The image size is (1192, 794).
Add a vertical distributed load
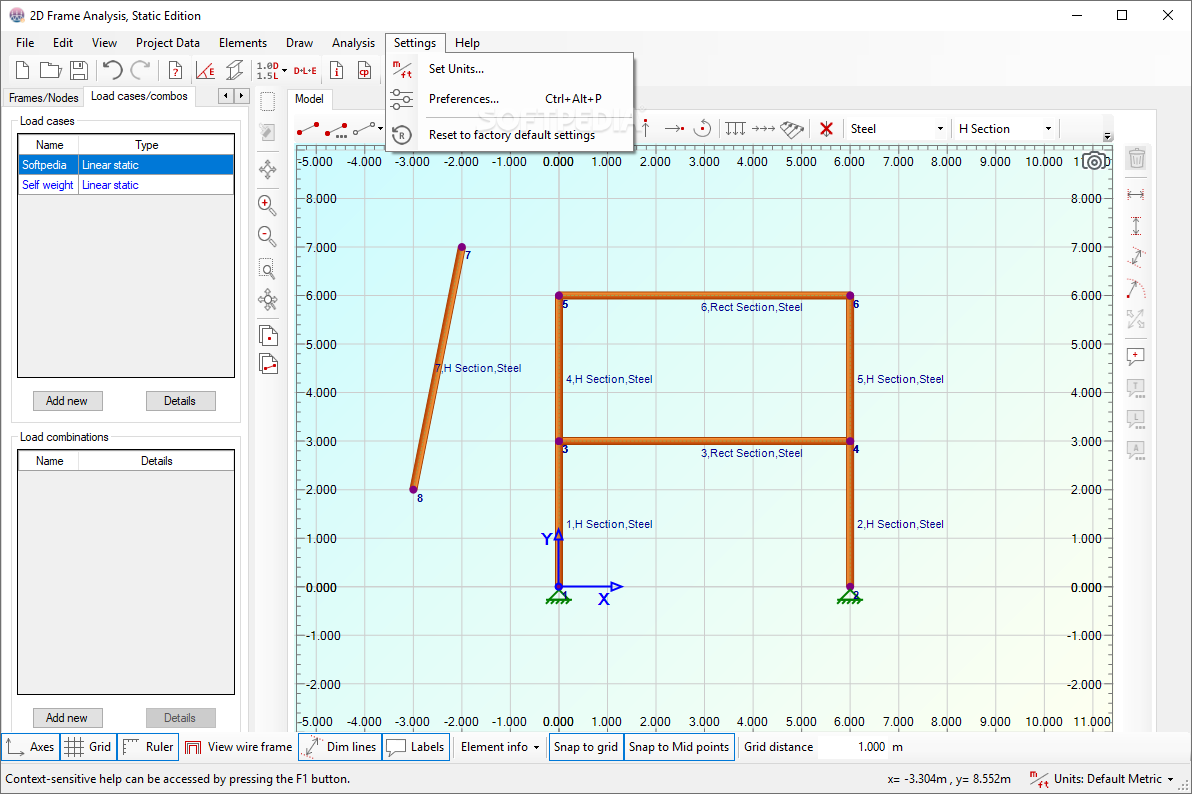(735, 129)
